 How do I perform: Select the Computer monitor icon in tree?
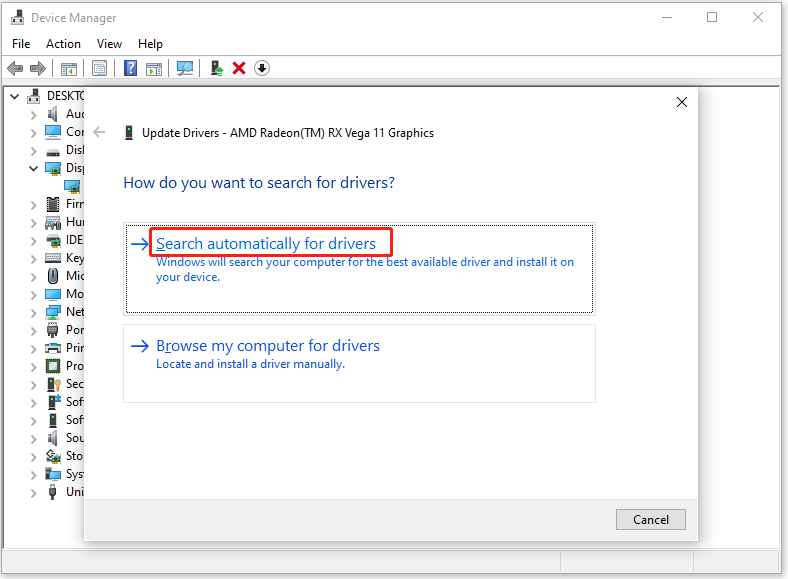click(53, 132)
